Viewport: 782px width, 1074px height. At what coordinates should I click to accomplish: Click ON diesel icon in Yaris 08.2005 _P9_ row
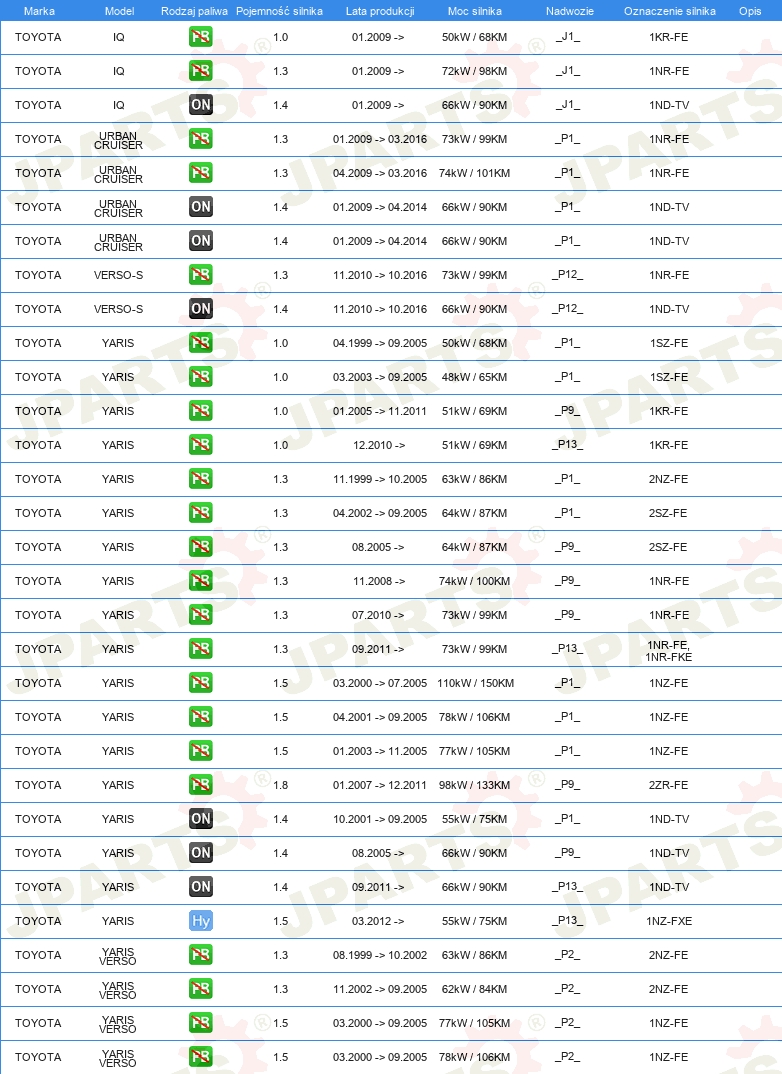[201, 853]
